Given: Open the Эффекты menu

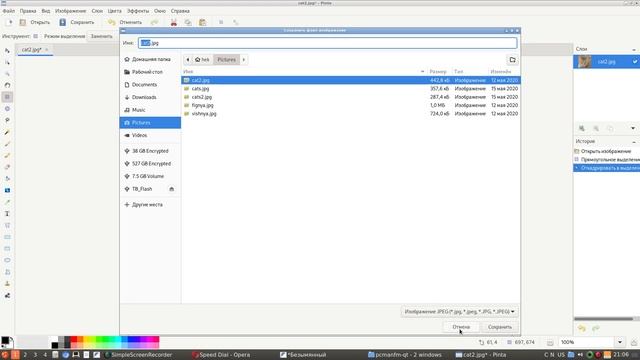Looking at the screenshot, I should [x=138, y=11].
